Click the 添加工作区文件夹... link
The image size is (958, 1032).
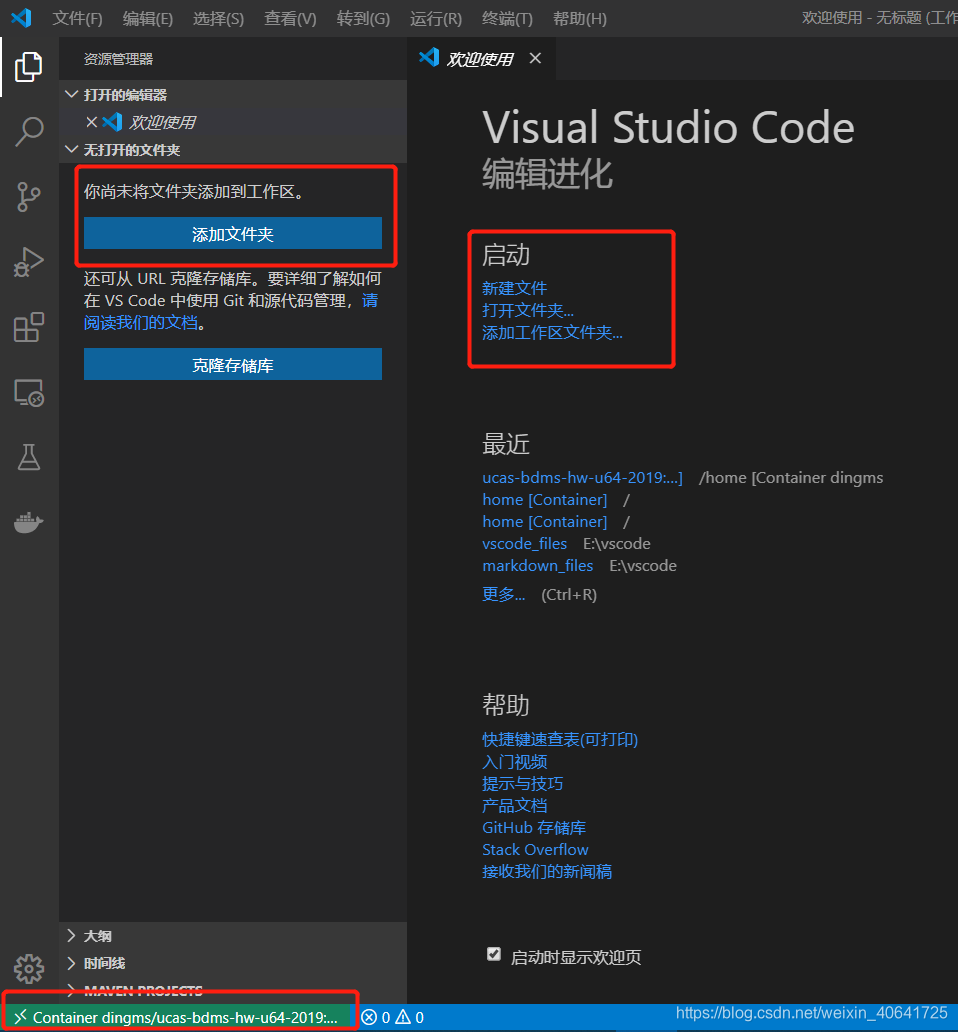553,333
